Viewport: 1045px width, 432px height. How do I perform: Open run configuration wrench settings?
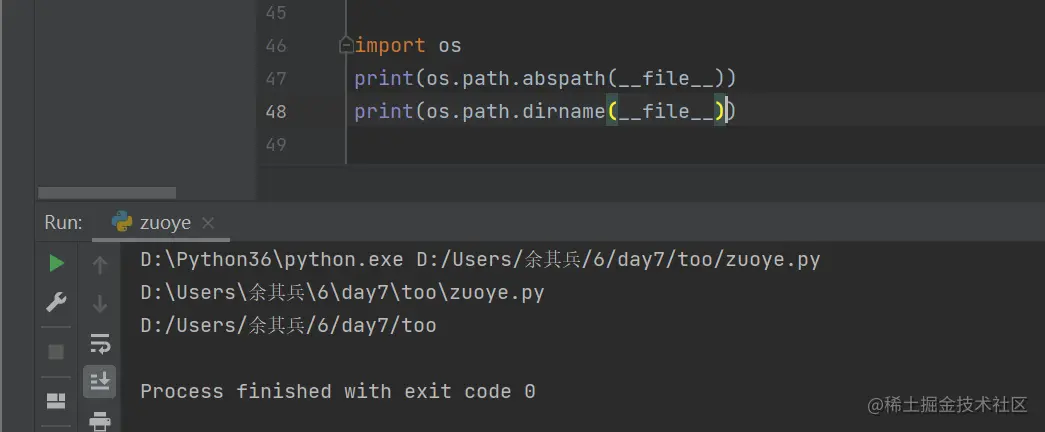(x=56, y=302)
